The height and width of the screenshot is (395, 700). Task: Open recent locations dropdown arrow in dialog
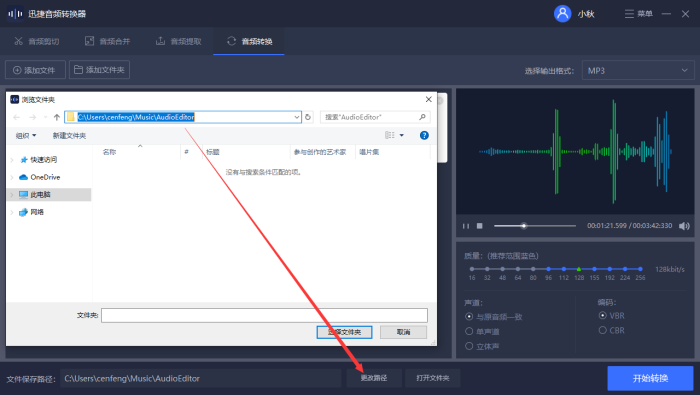pos(45,117)
